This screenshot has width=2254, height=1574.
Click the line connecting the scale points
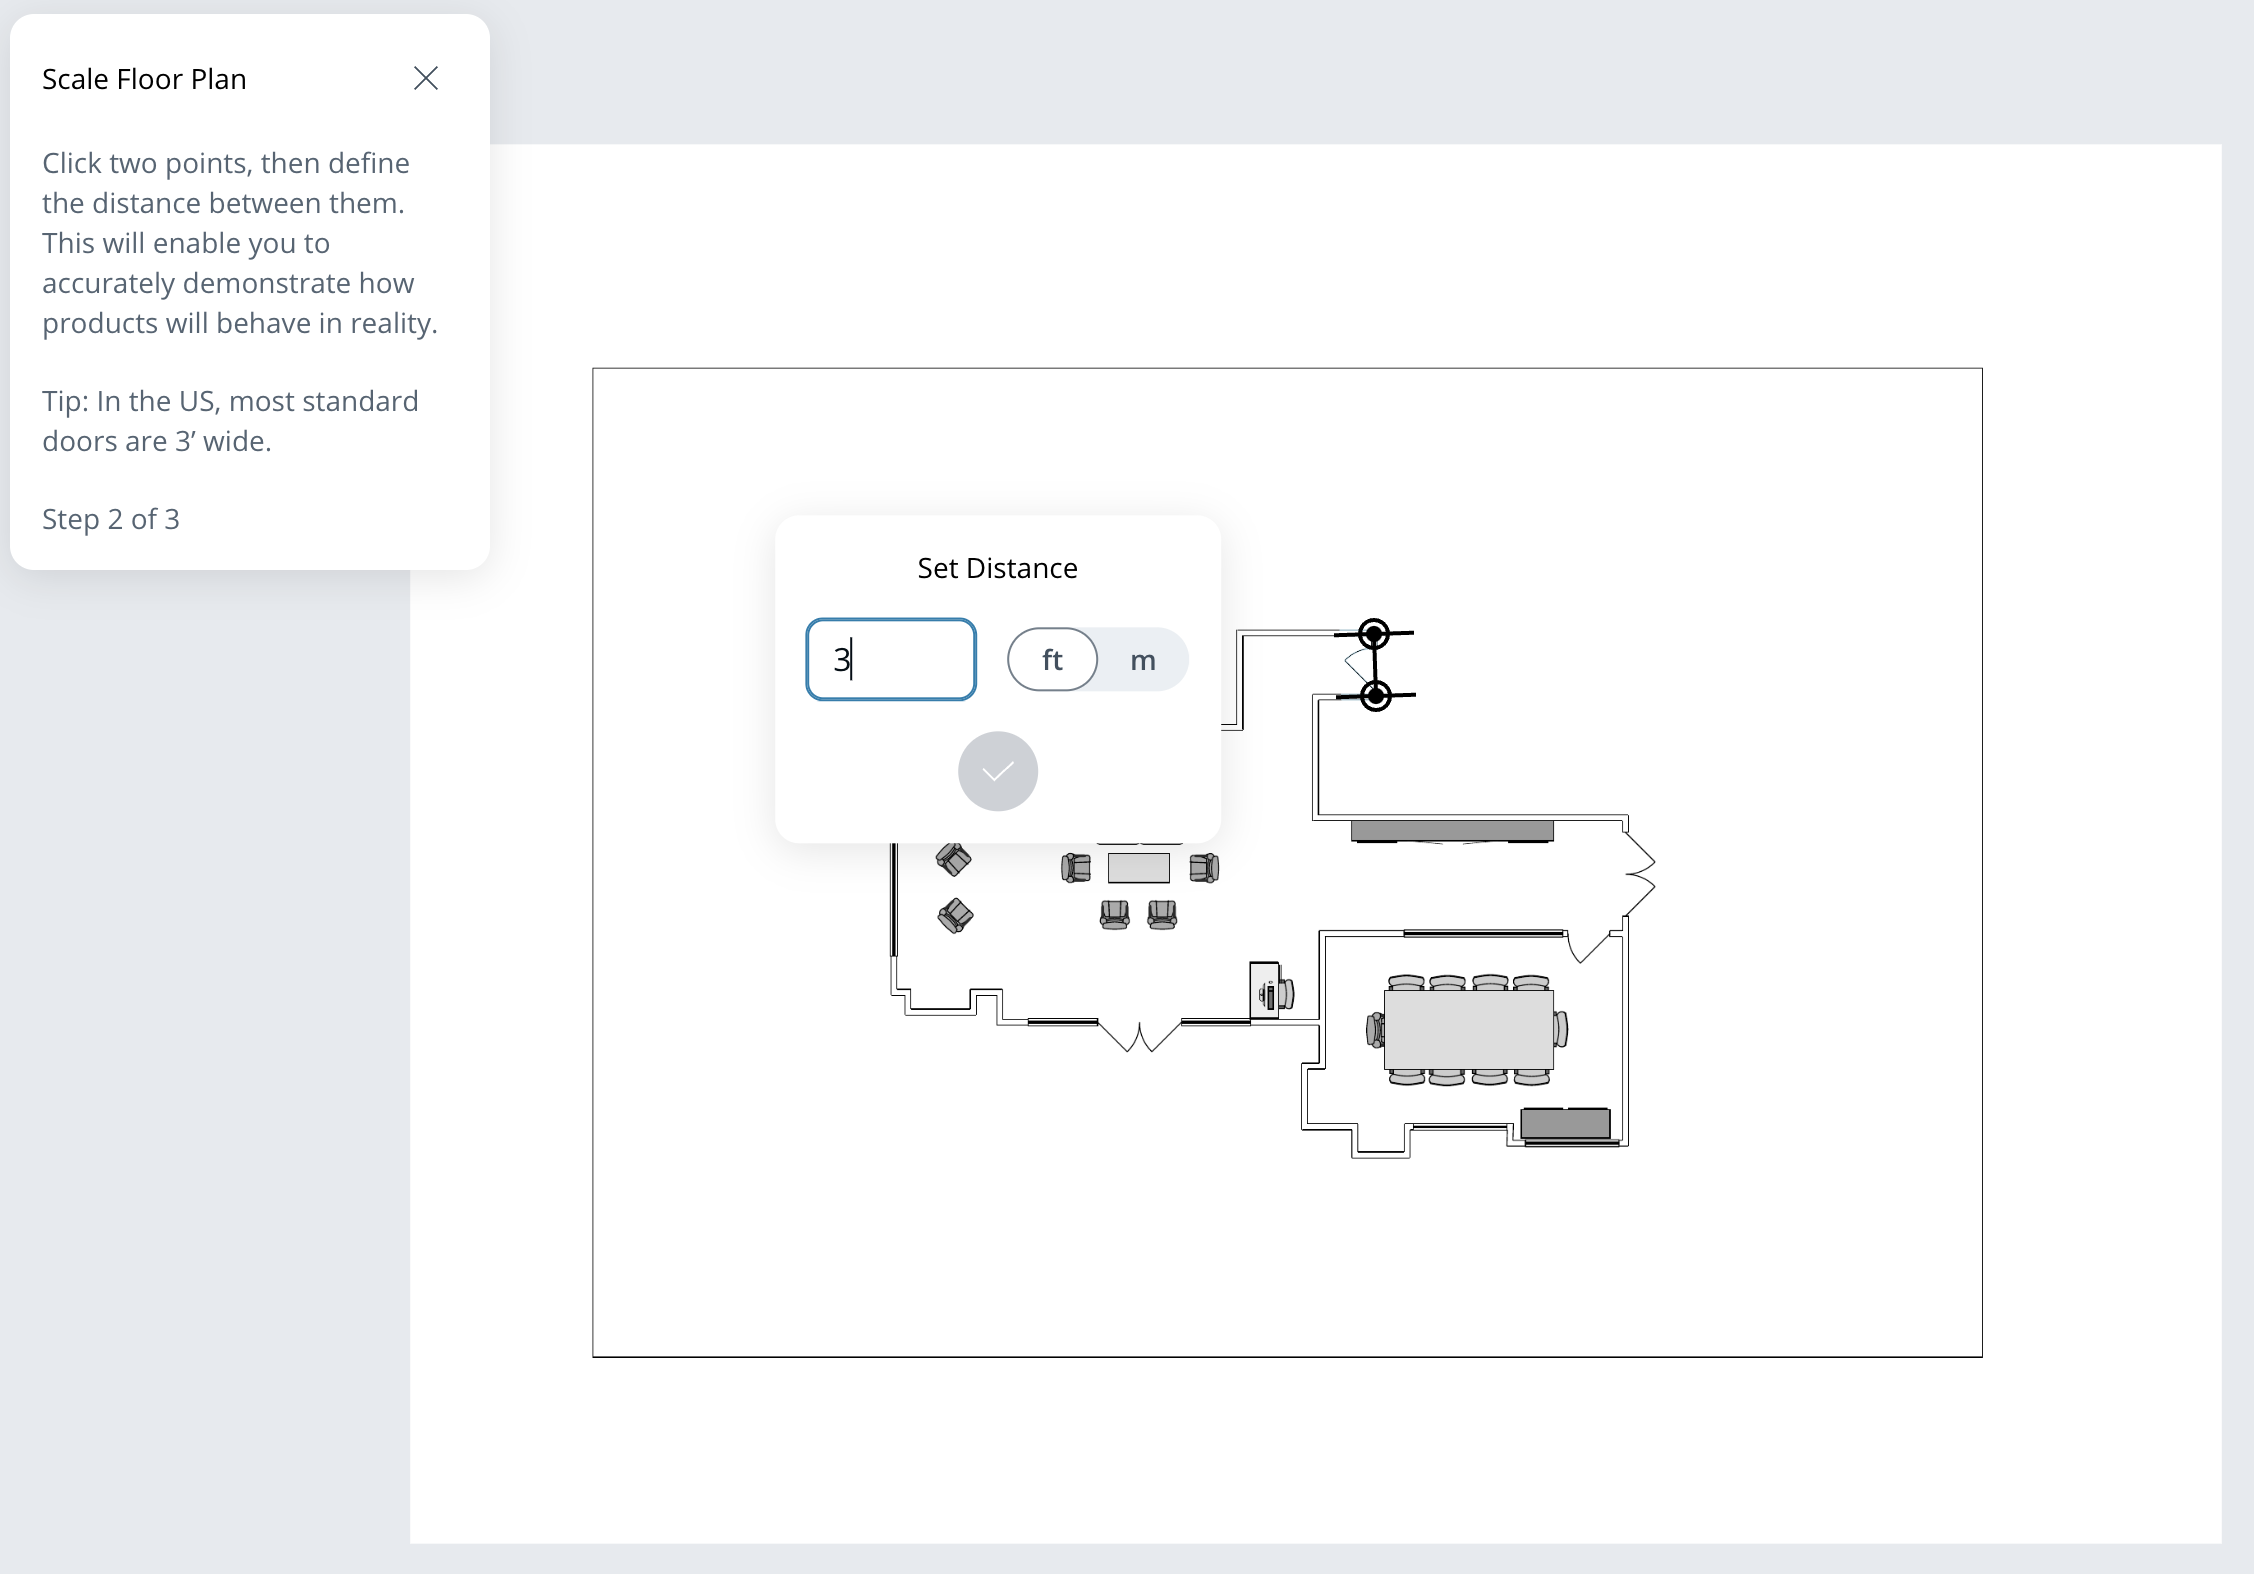1375,665
